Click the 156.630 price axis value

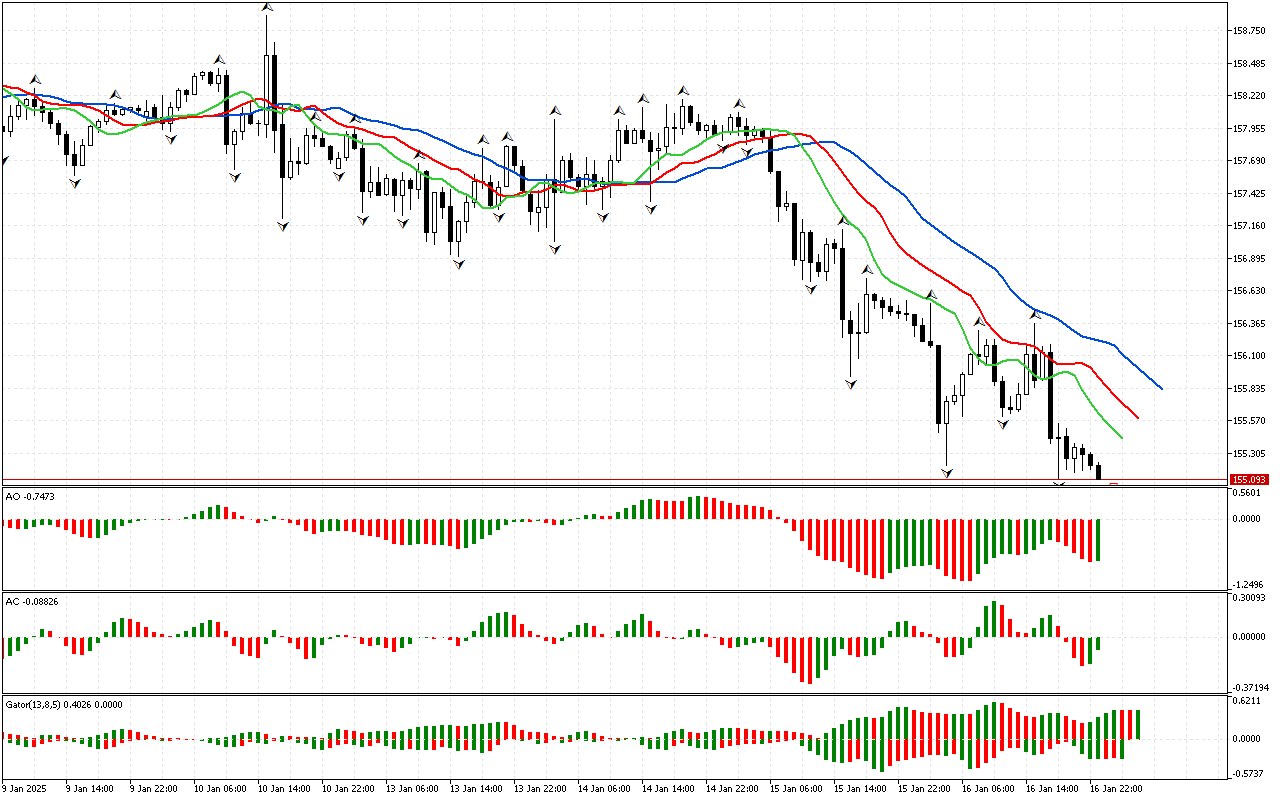pyautogui.click(x=1249, y=291)
